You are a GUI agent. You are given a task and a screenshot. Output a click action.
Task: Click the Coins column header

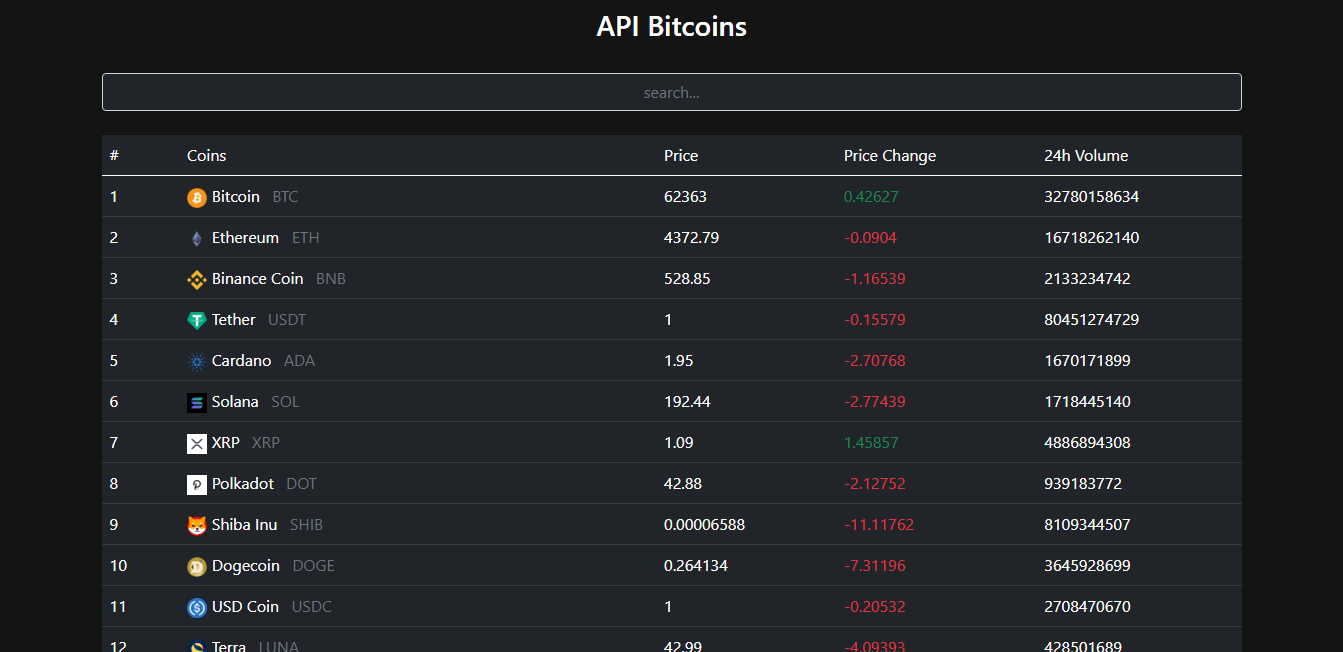206,156
